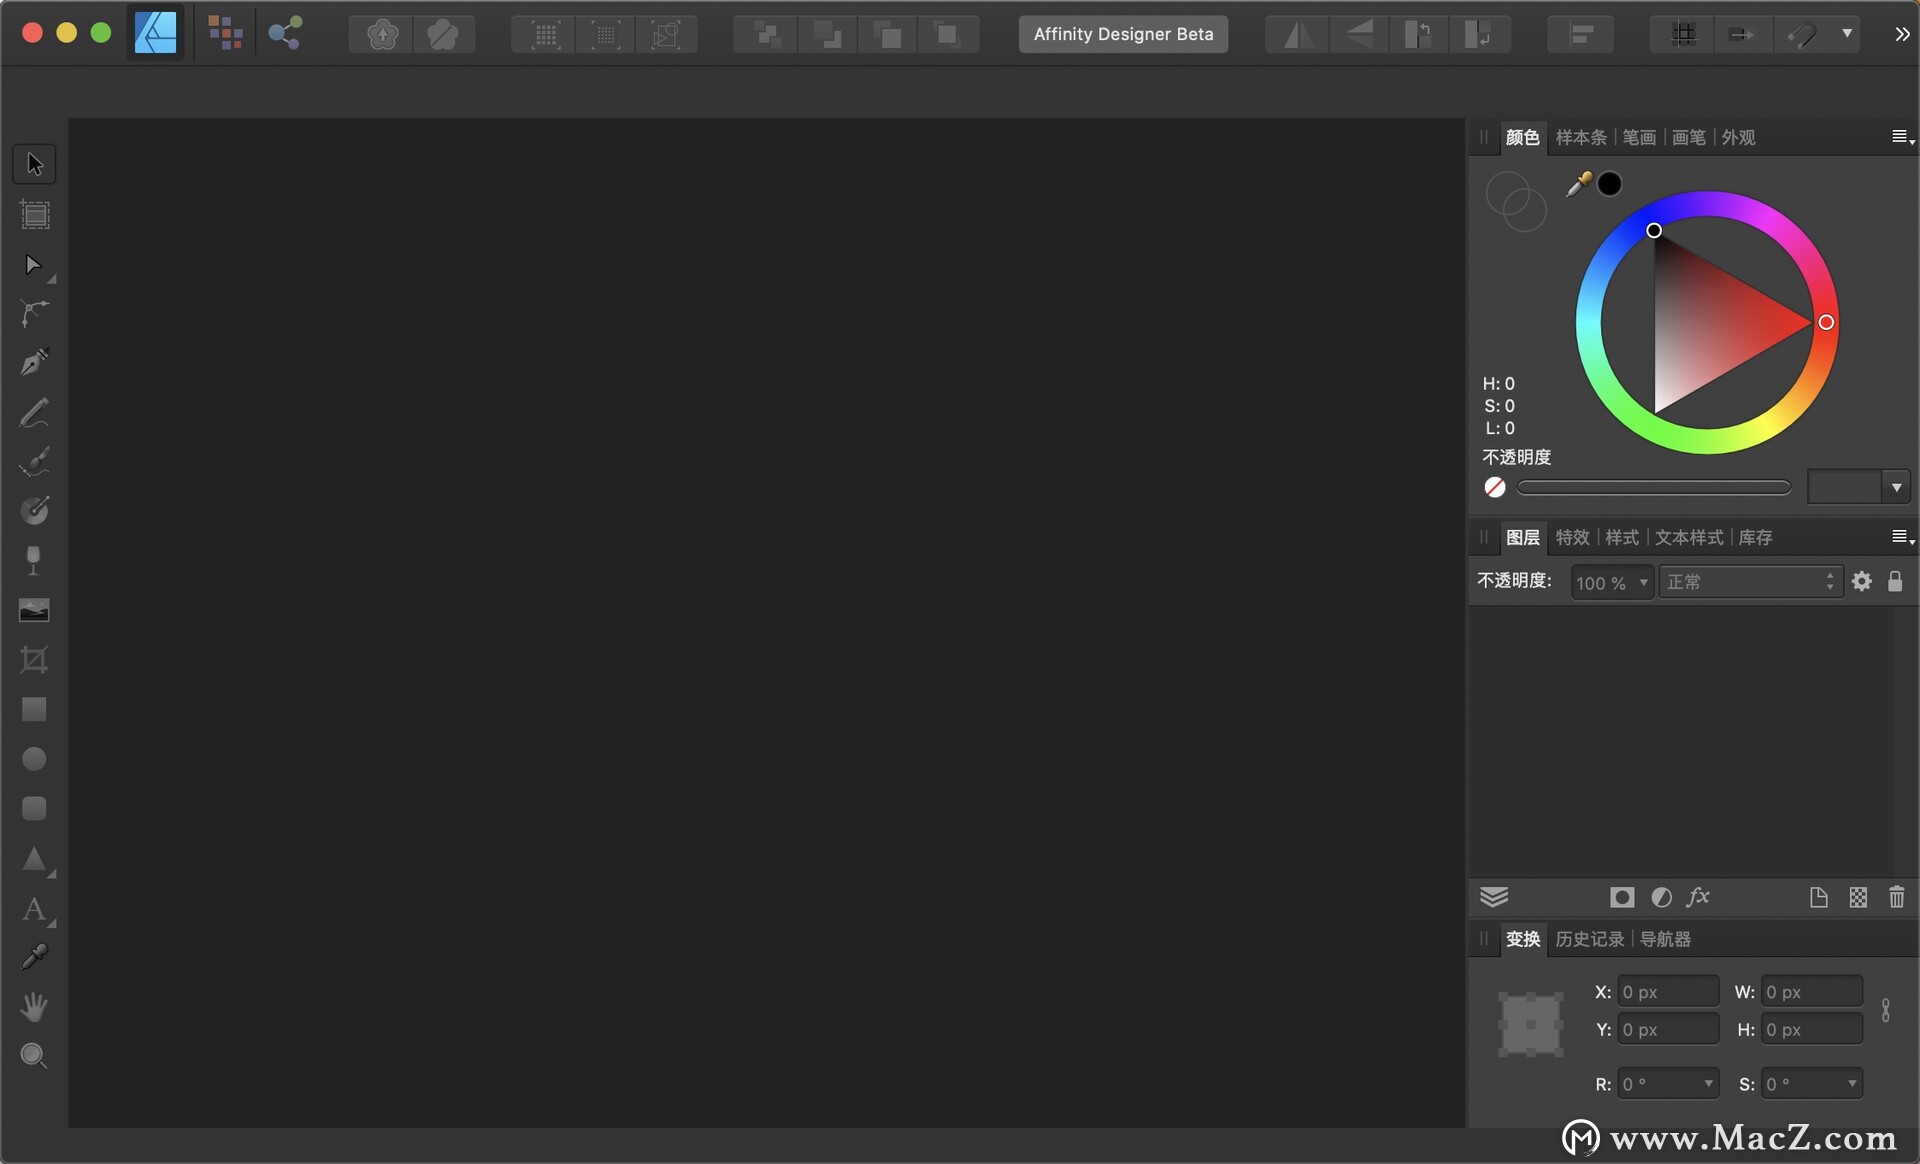Click the layer effects fx icon

pyautogui.click(x=1698, y=897)
